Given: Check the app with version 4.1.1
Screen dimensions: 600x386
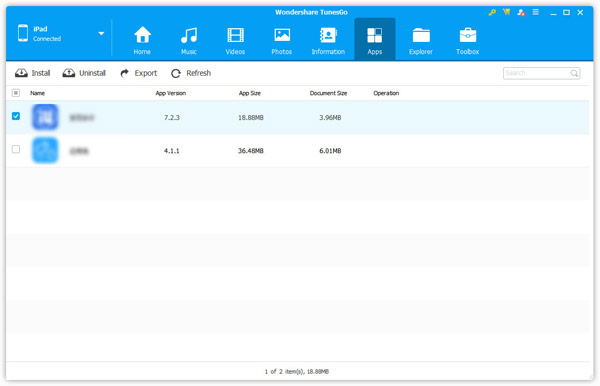Looking at the screenshot, I should point(16,149).
